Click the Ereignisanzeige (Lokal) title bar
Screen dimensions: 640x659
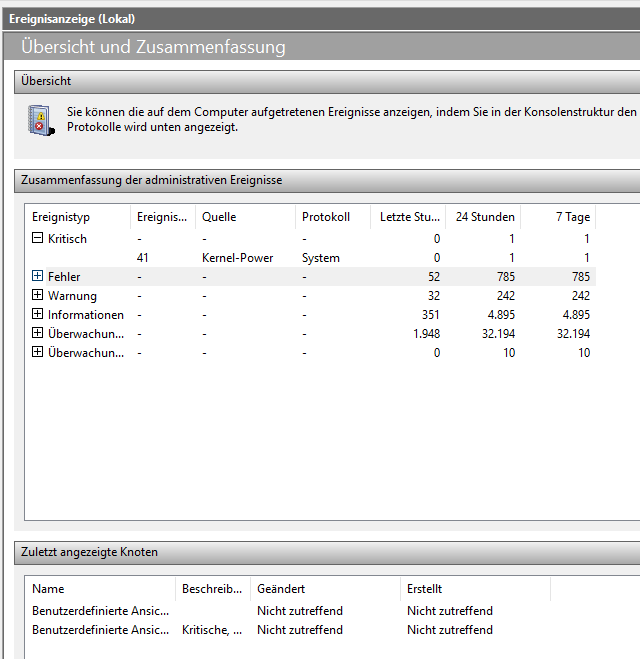click(x=321, y=19)
